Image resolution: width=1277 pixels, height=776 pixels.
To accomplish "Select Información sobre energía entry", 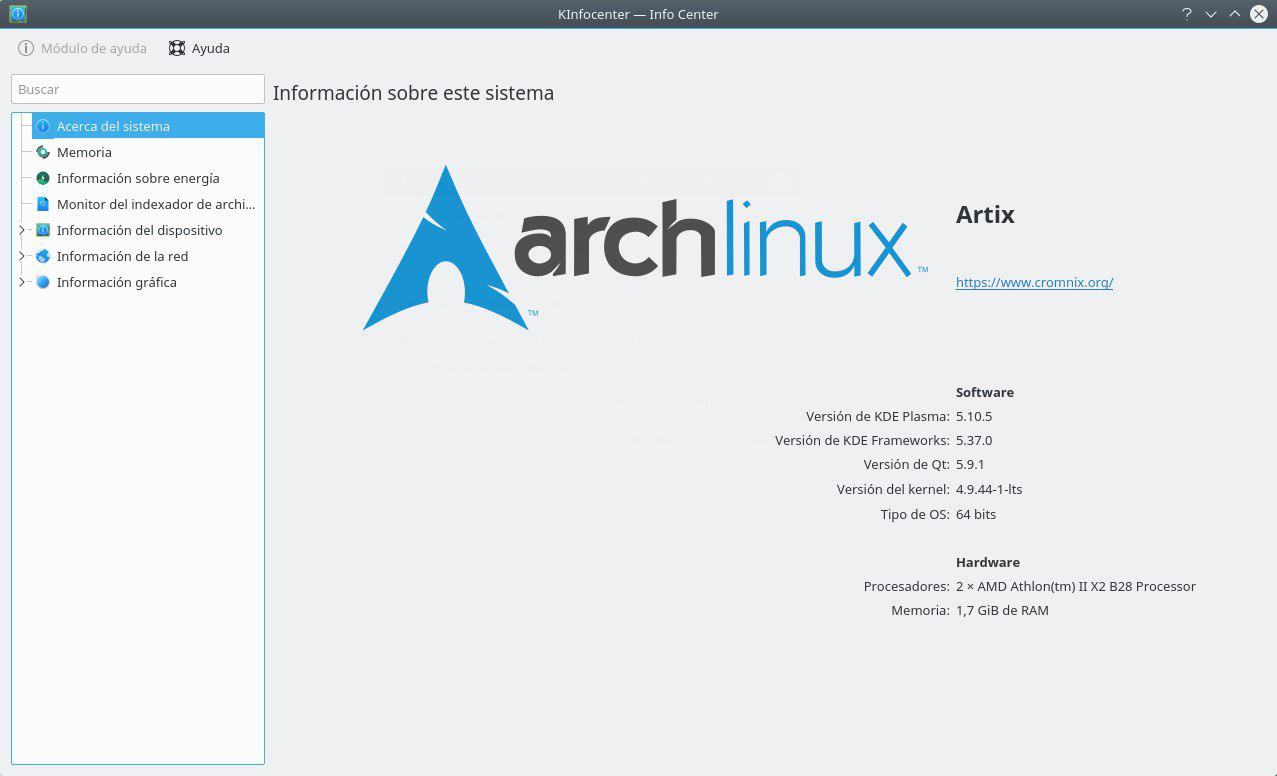I will (x=138, y=178).
